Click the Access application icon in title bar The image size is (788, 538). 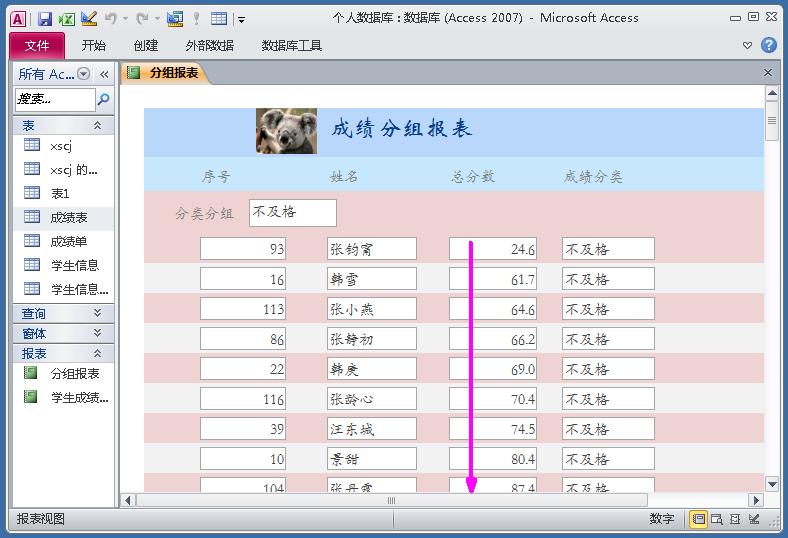pyautogui.click(x=18, y=19)
